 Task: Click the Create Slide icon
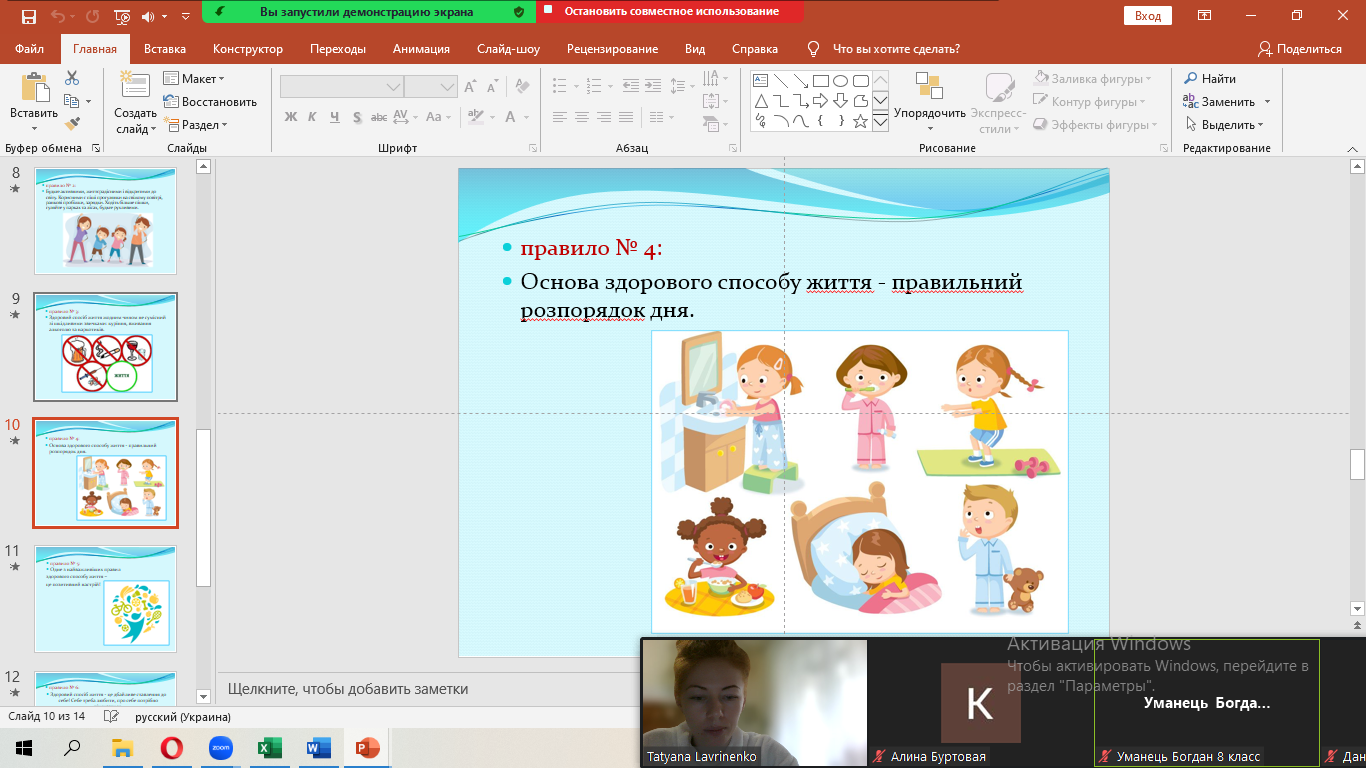point(134,88)
